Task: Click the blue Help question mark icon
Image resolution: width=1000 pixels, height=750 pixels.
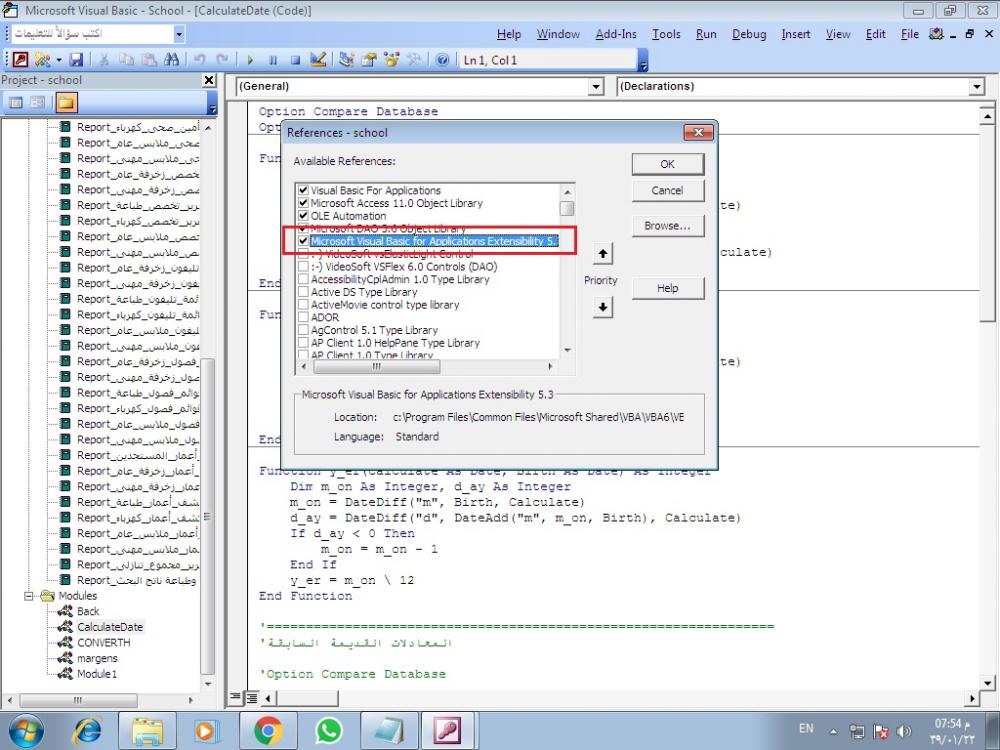Action: [442, 60]
